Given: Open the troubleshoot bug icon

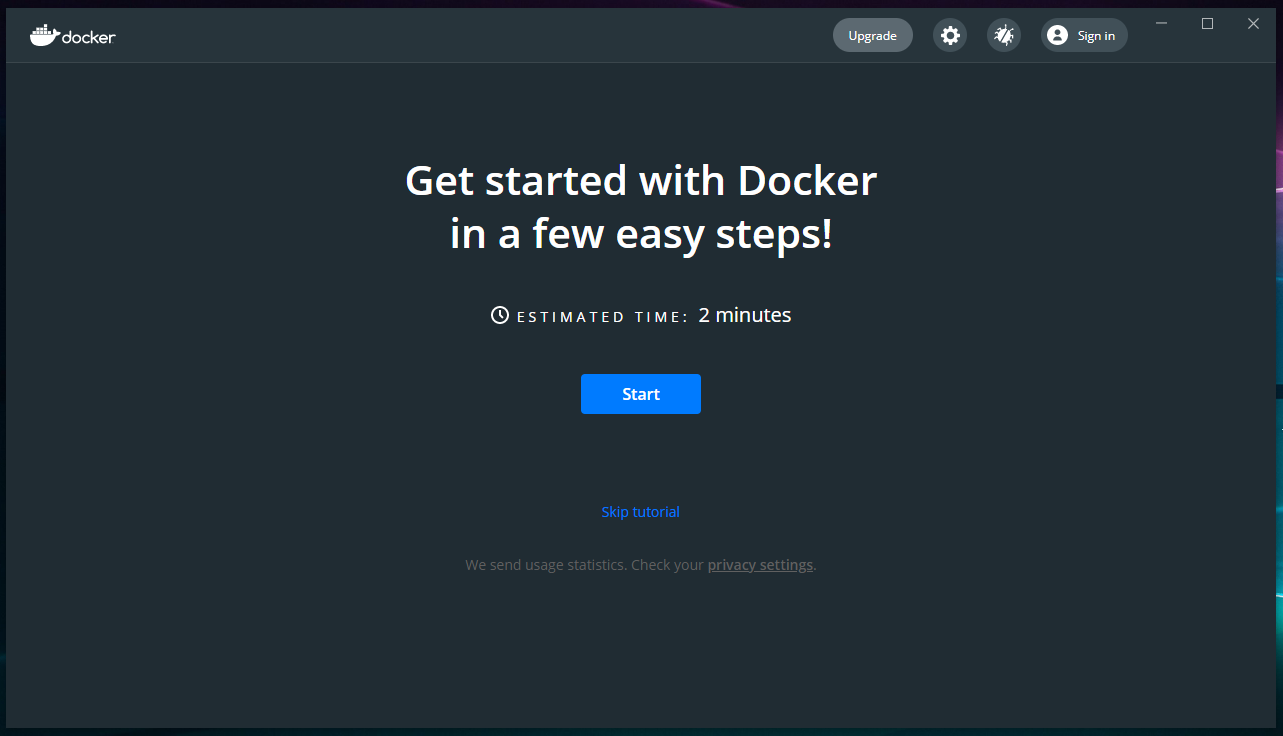Looking at the screenshot, I should tap(1004, 35).
